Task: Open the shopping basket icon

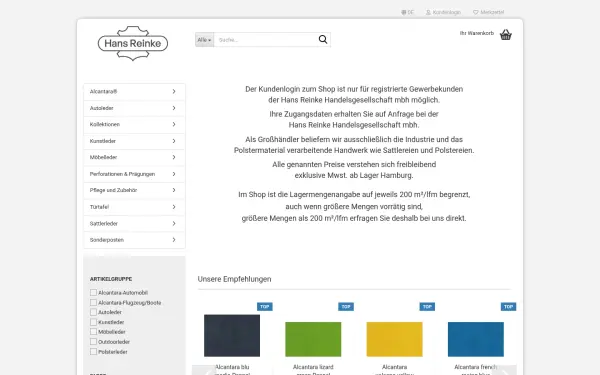Action: coord(506,34)
